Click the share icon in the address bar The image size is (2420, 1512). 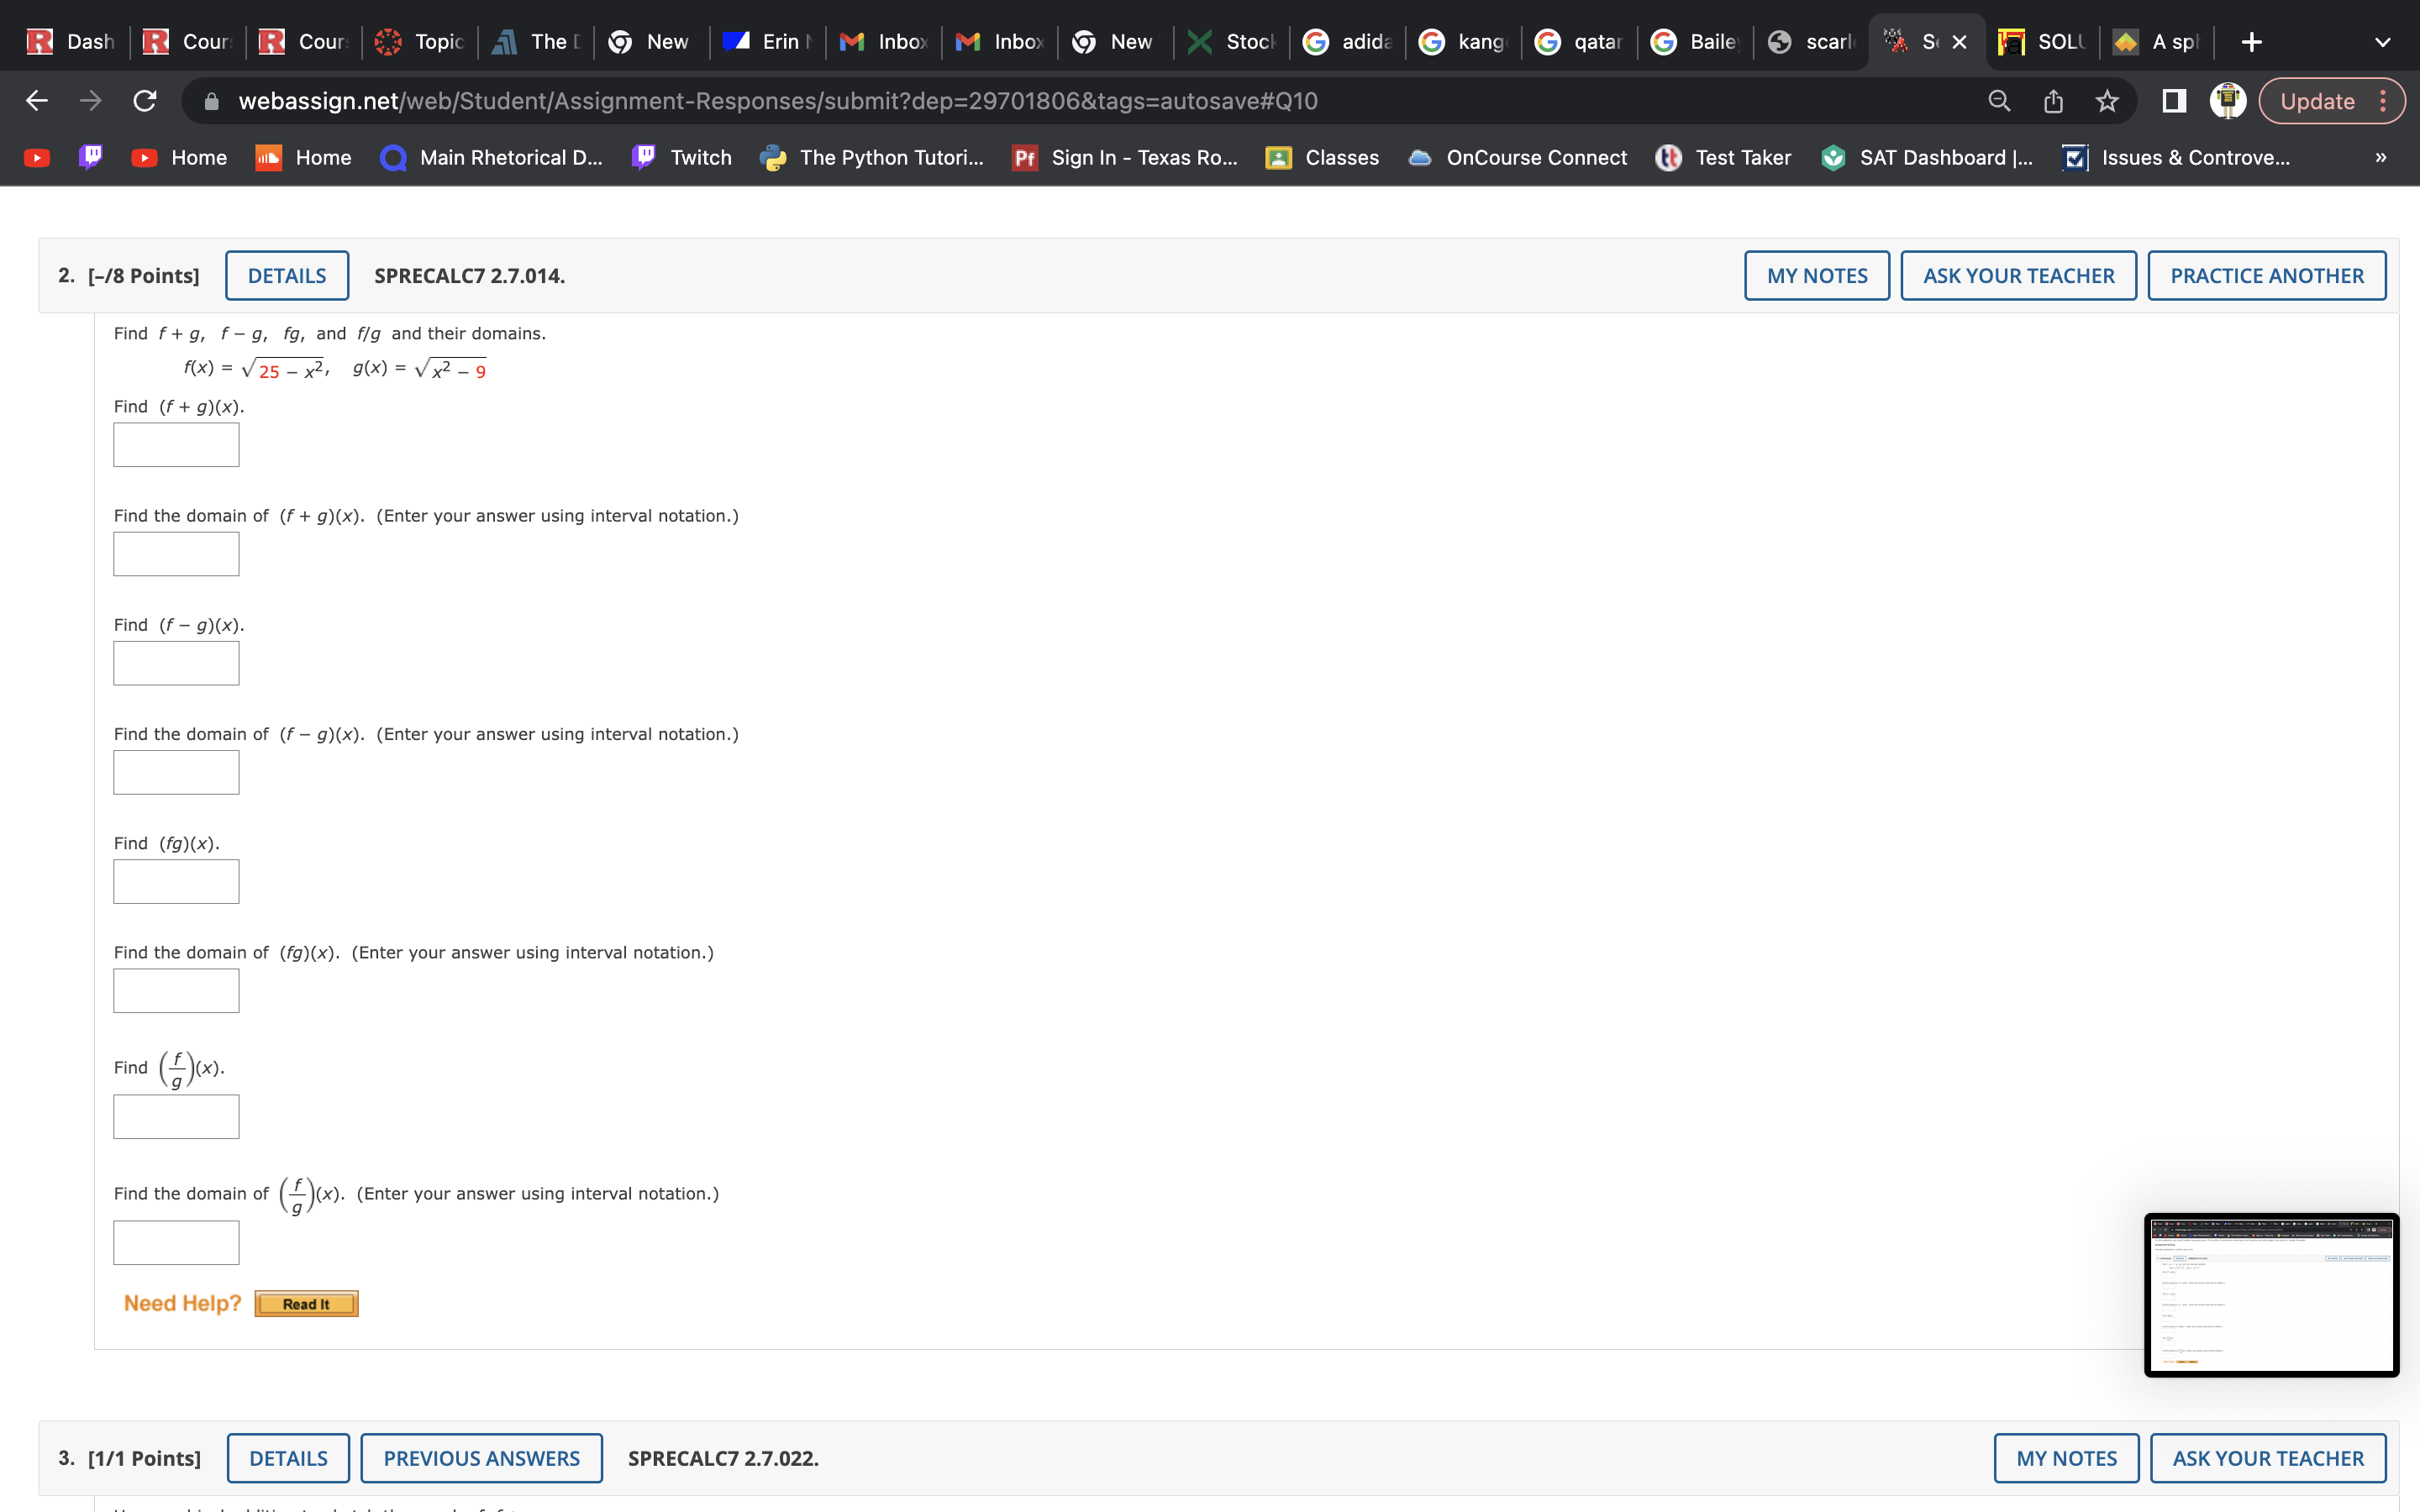(2051, 100)
